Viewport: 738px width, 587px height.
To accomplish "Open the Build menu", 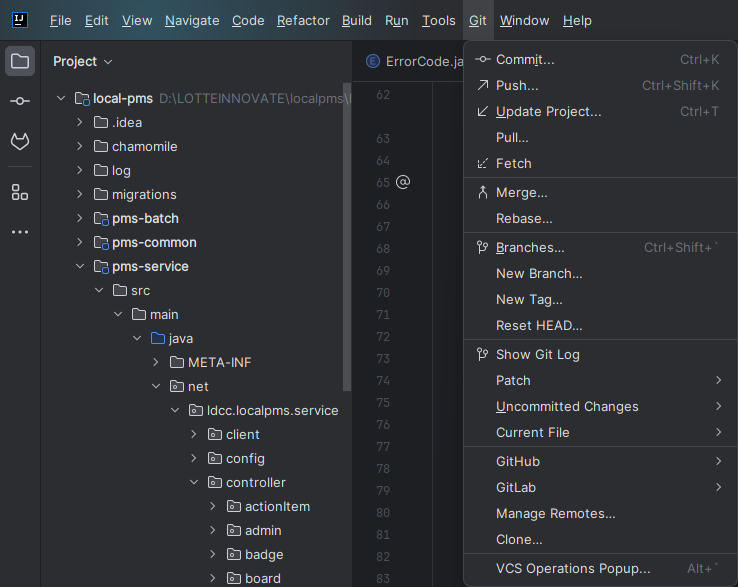I will coord(357,20).
